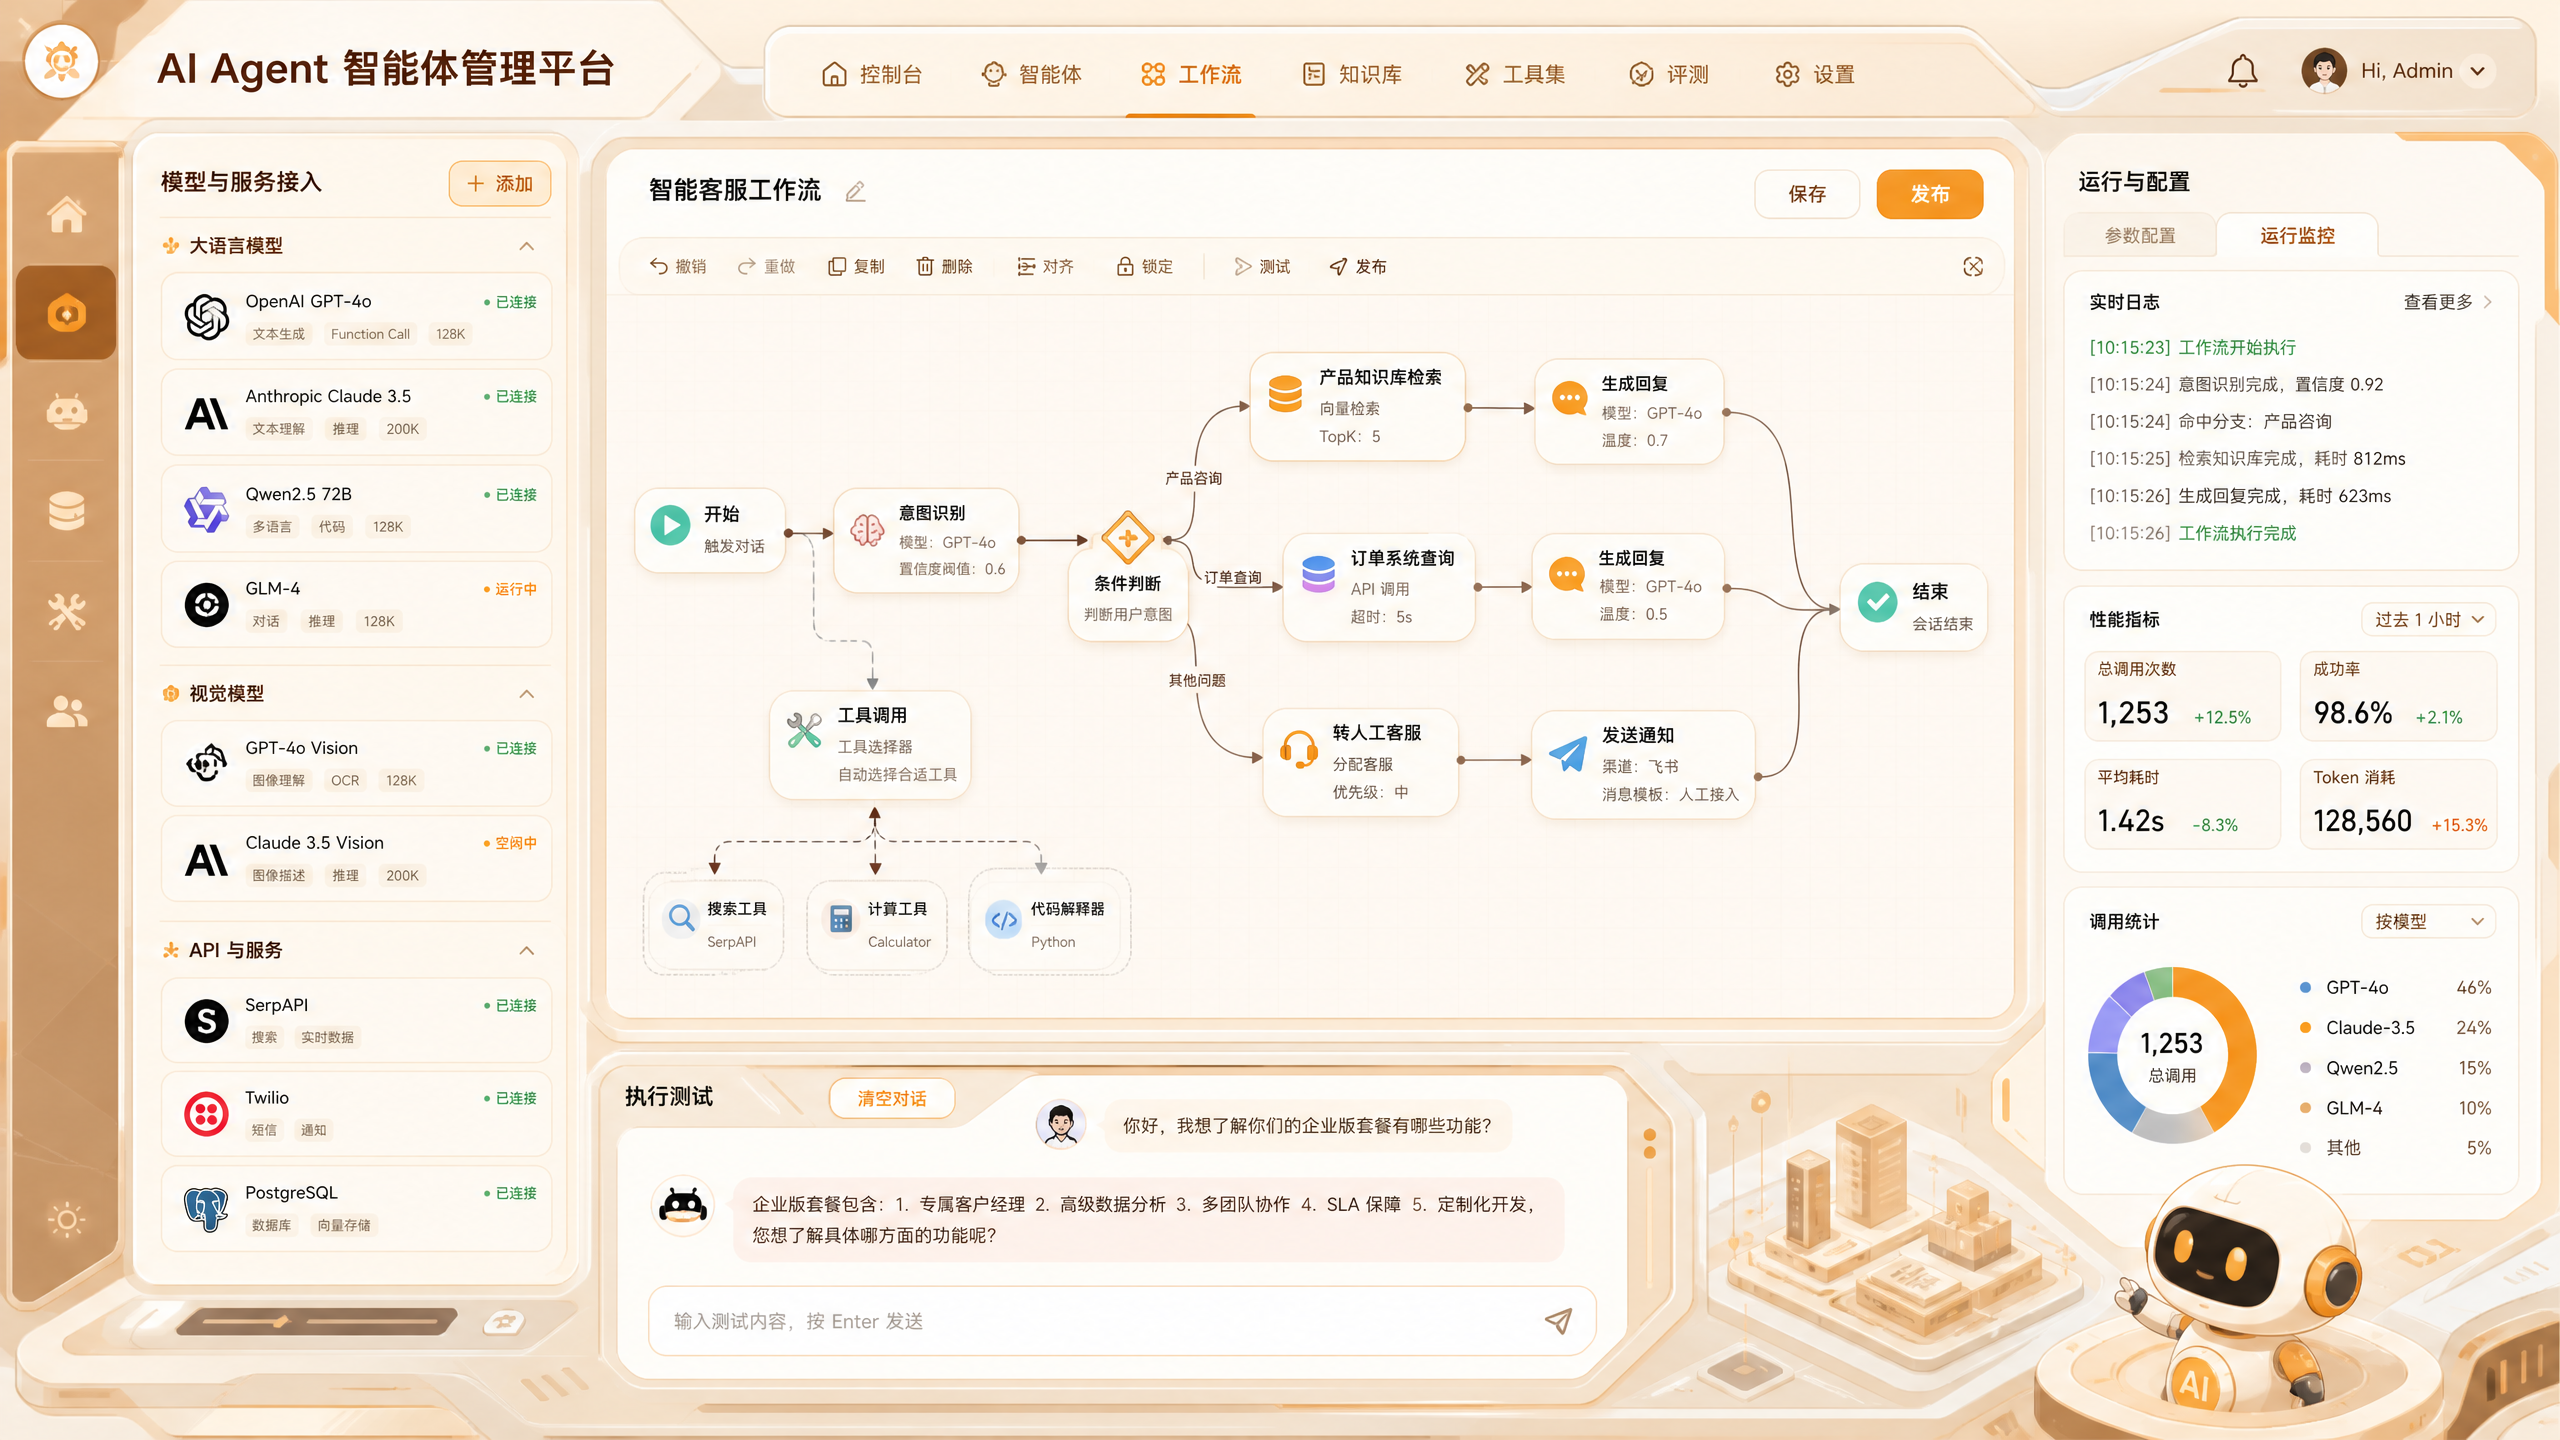This screenshot has height=1440, width=2560.
Task: Open the 知识库 nav tab
Action: (1351, 74)
